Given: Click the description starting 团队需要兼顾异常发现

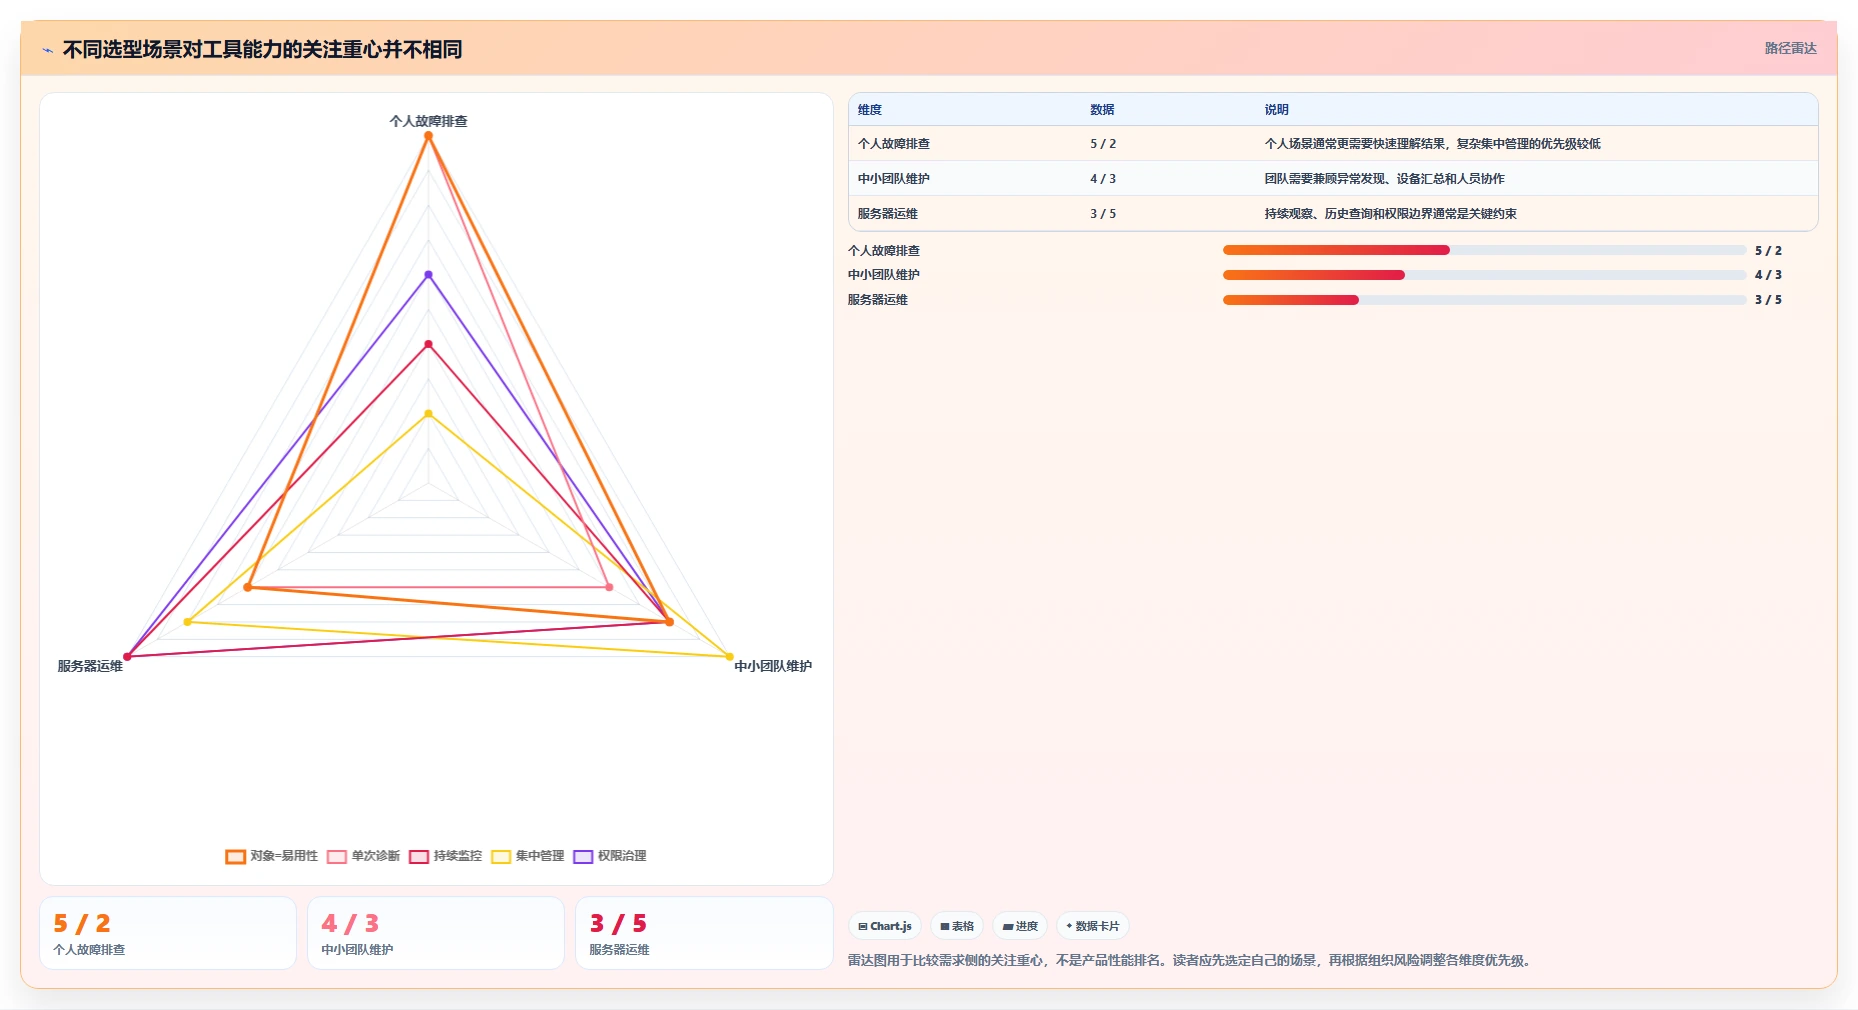Looking at the screenshot, I should click(1384, 179).
